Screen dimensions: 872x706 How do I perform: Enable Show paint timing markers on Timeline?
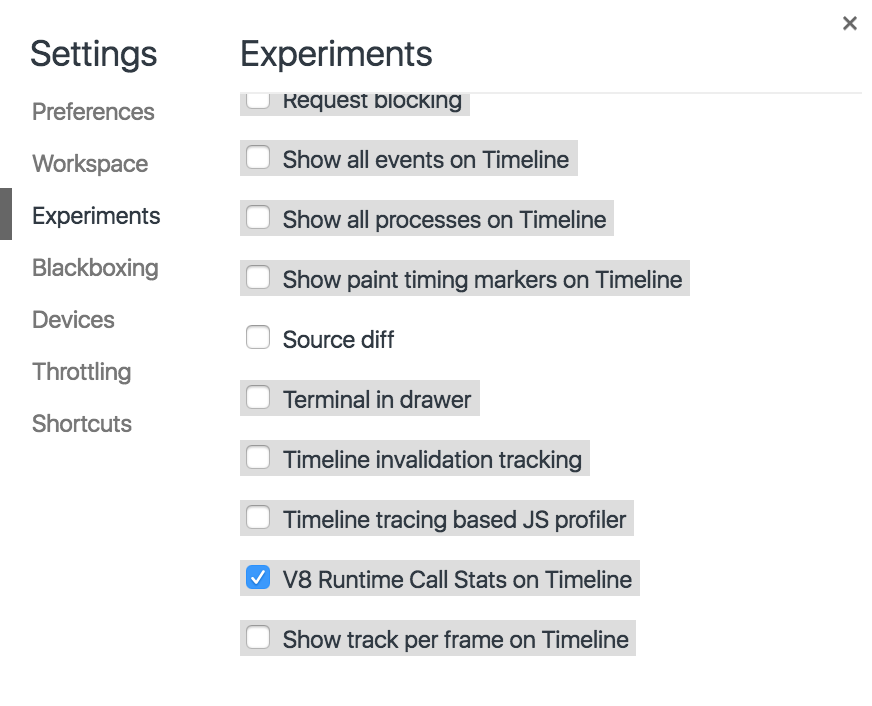258,277
